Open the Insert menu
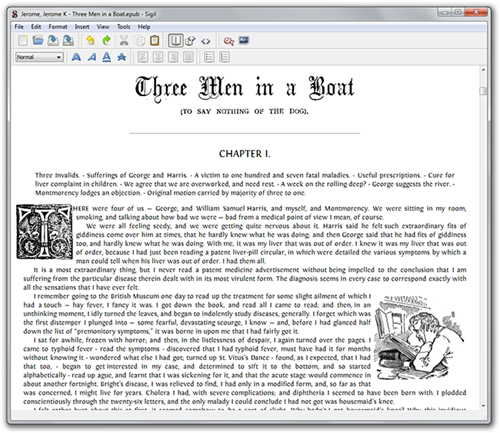 tap(82, 27)
